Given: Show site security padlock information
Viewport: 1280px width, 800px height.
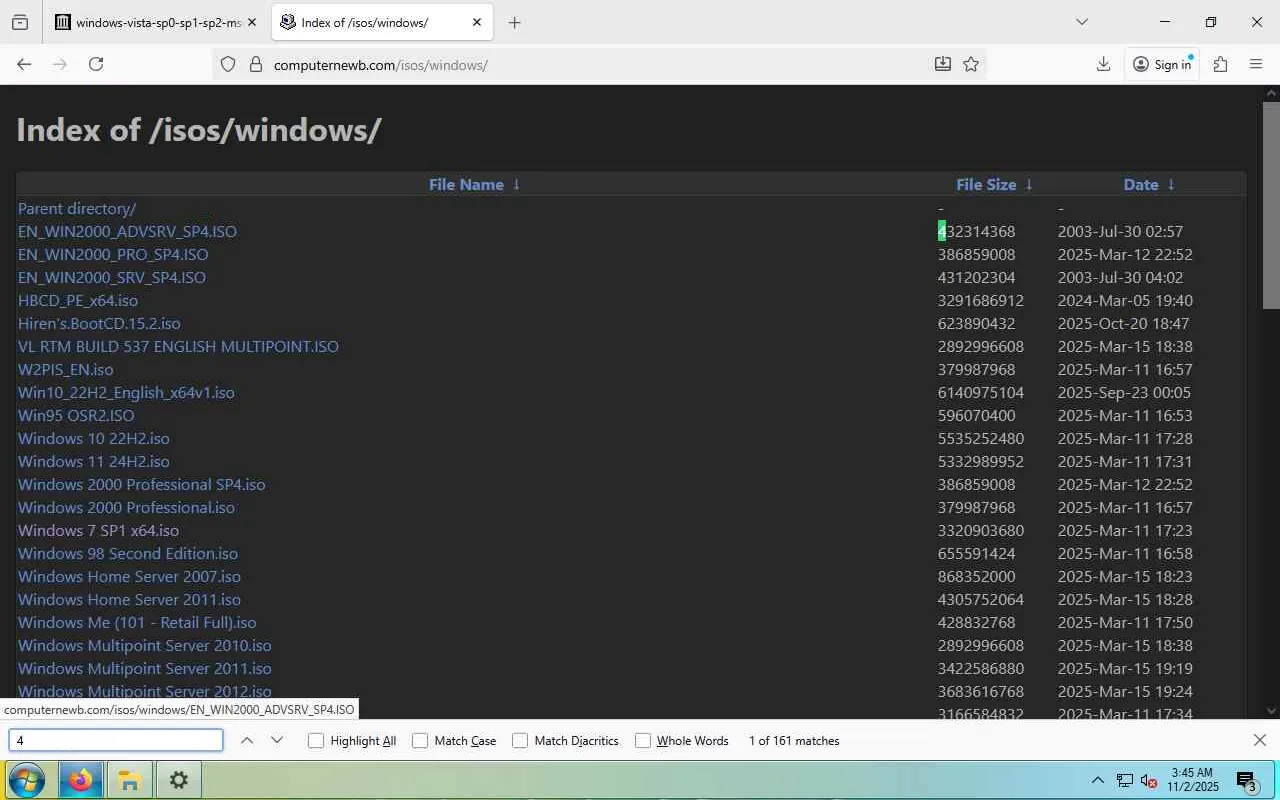Looking at the screenshot, I should coord(255,64).
